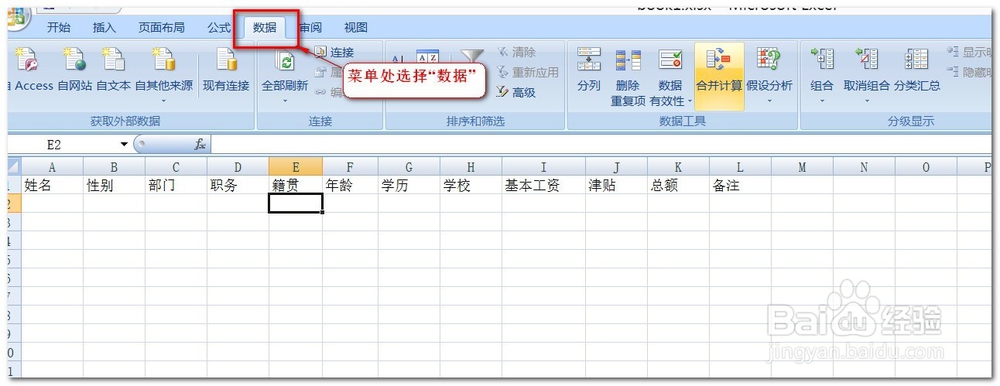Switch to the 插入 tab
This screenshot has width=1000, height=386.
coord(105,27)
